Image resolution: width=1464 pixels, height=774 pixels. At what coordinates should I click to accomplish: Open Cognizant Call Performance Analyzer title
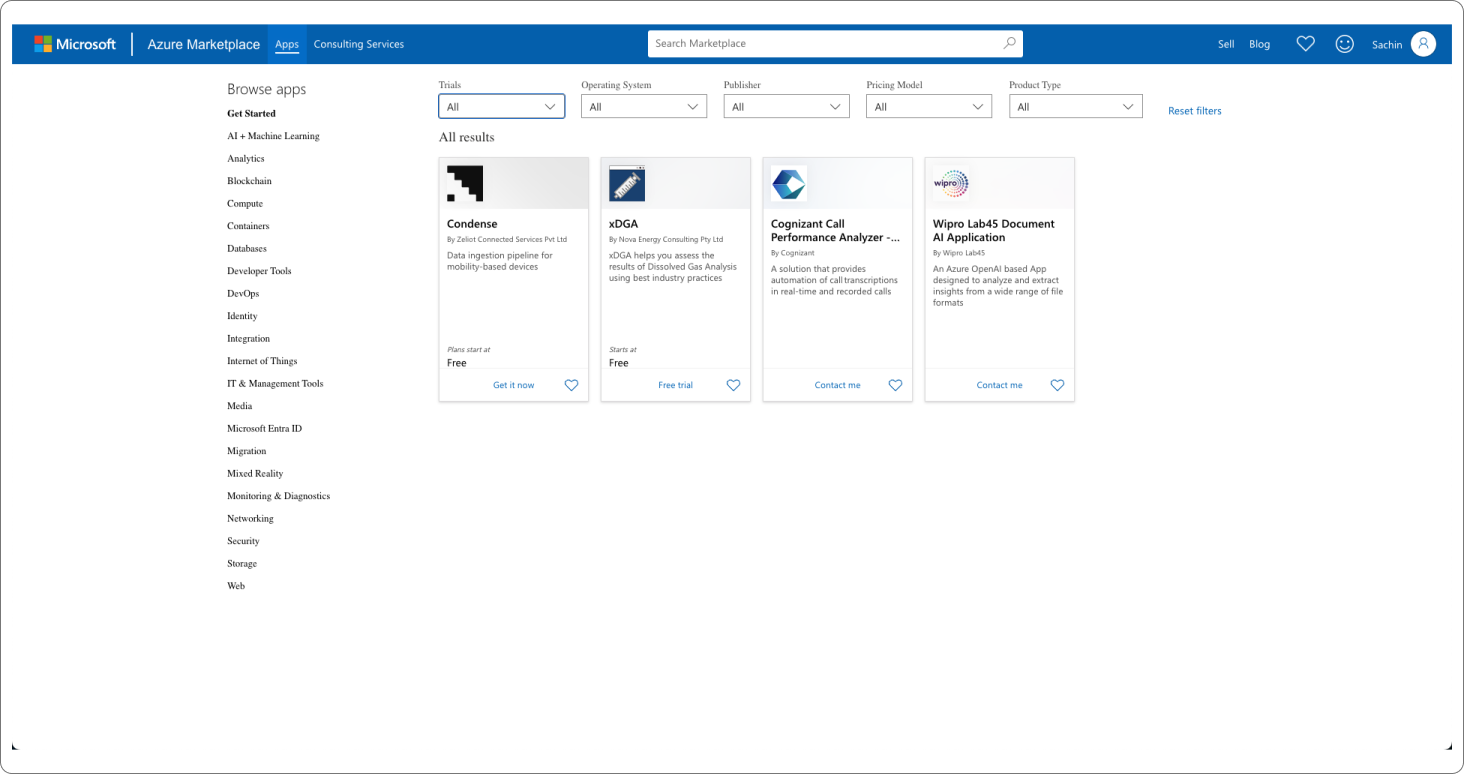click(835, 231)
